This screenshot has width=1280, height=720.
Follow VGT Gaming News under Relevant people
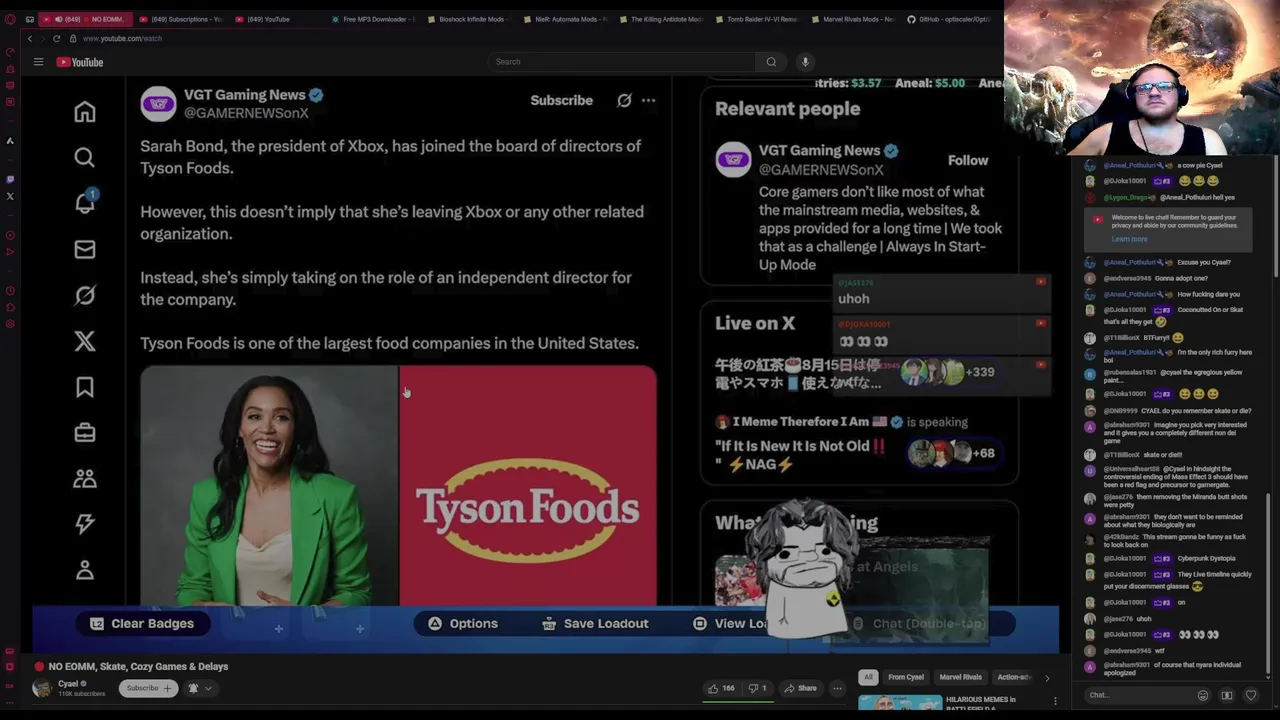968,160
